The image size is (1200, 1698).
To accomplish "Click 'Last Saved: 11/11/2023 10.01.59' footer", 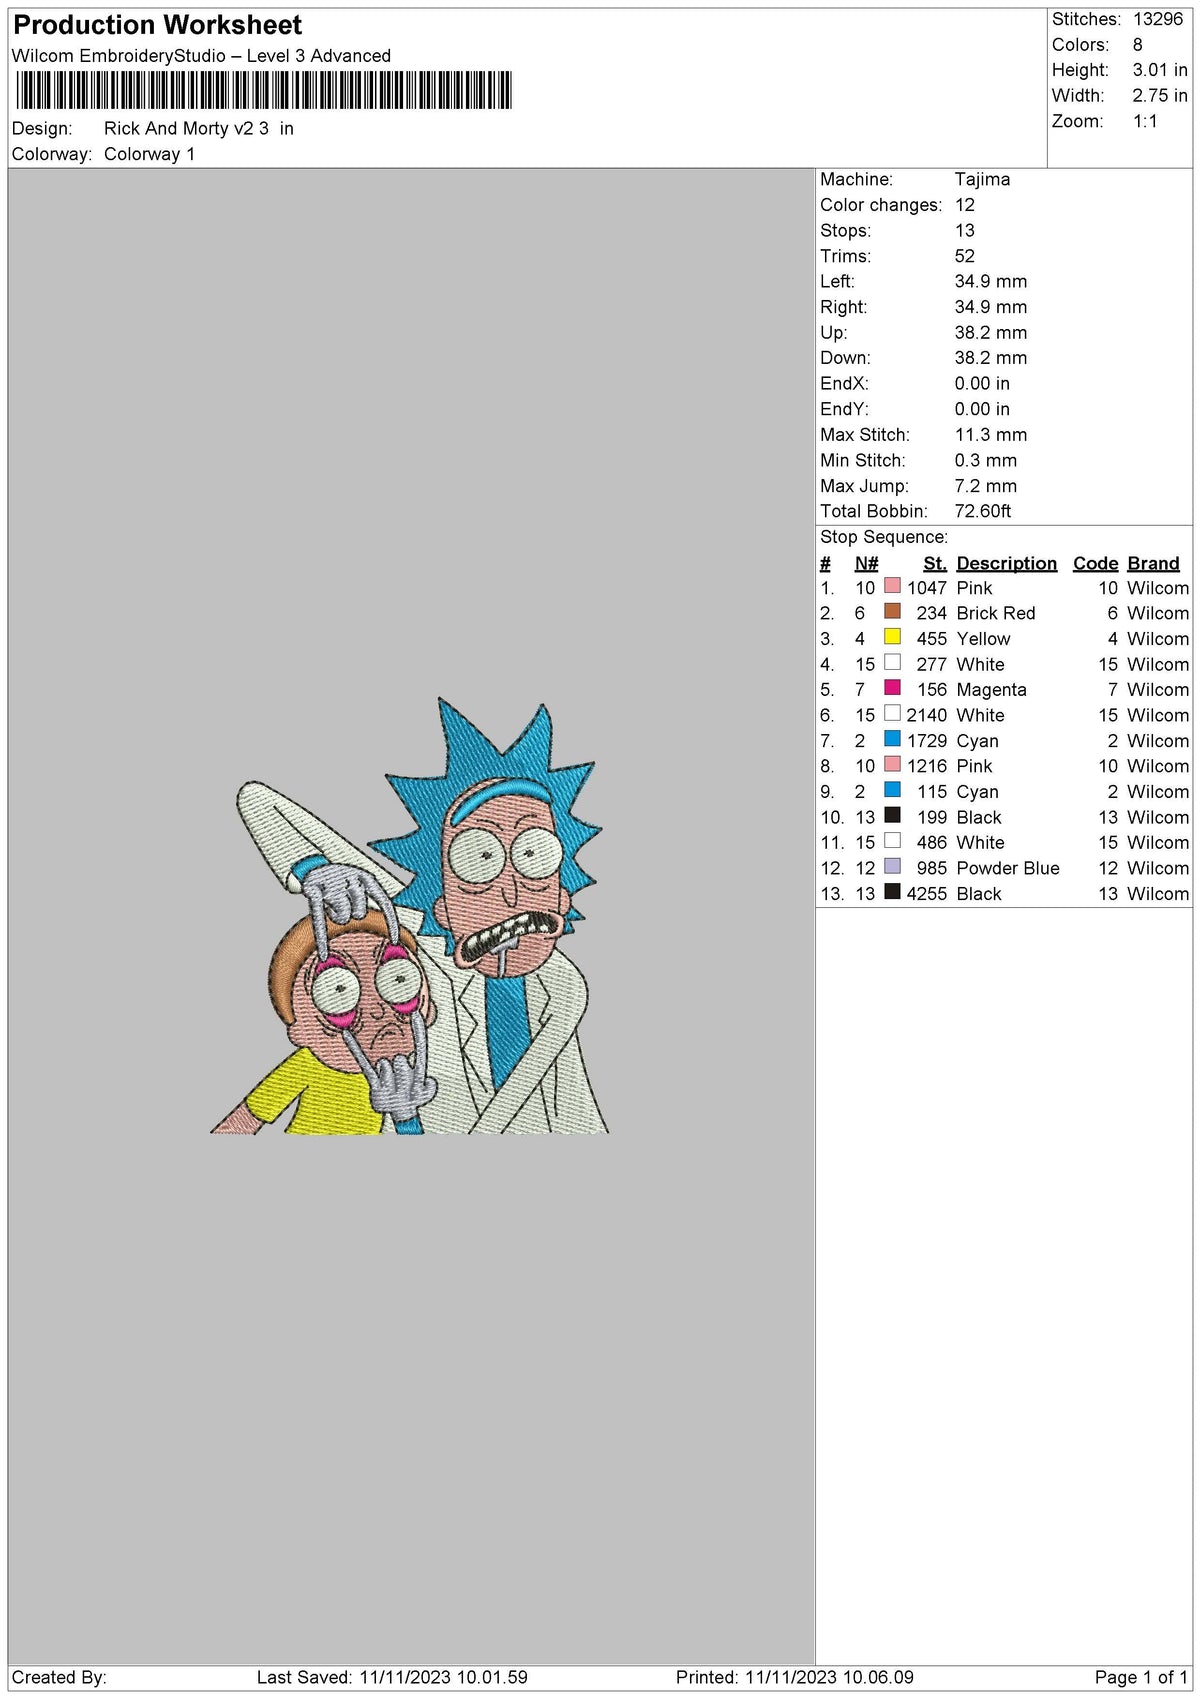I will 392,1677.
